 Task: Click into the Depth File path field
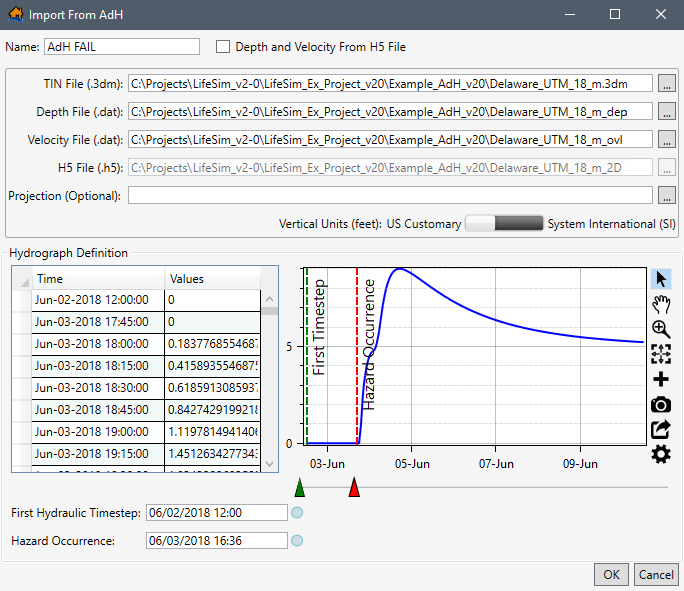390,112
